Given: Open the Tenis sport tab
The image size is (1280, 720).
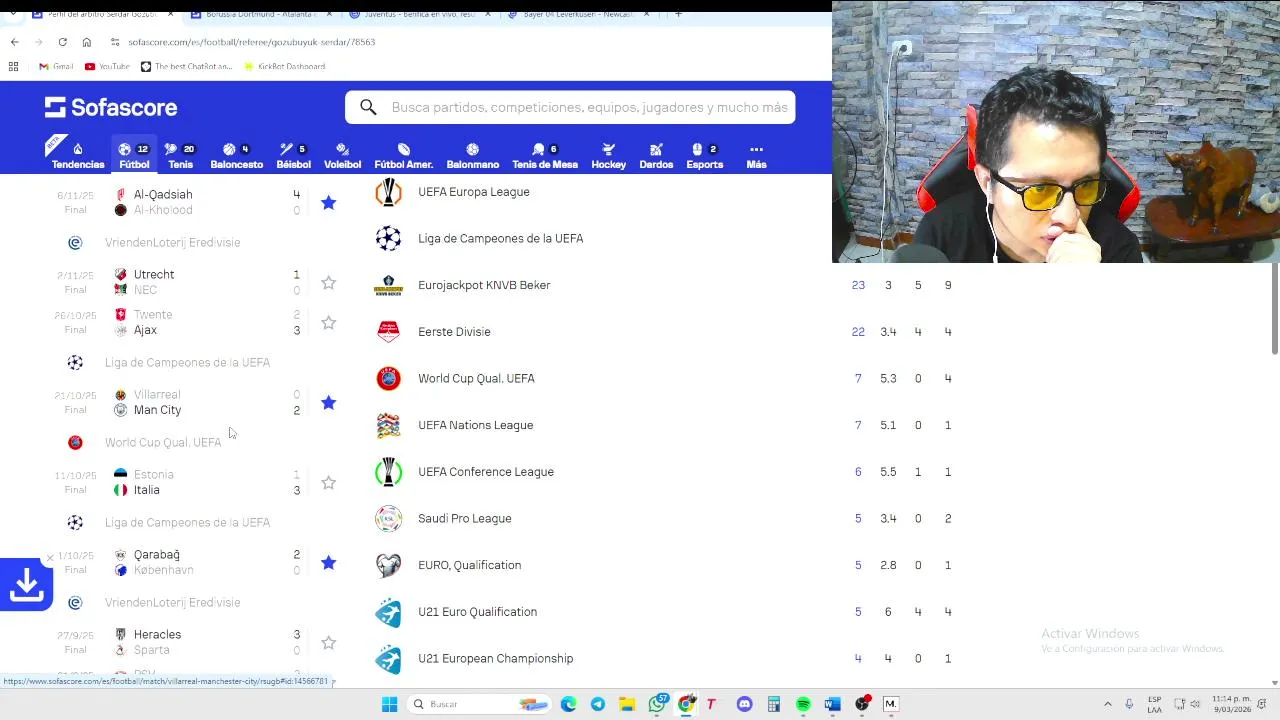Looking at the screenshot, I should pyautogui.click(x=180, y=155).
